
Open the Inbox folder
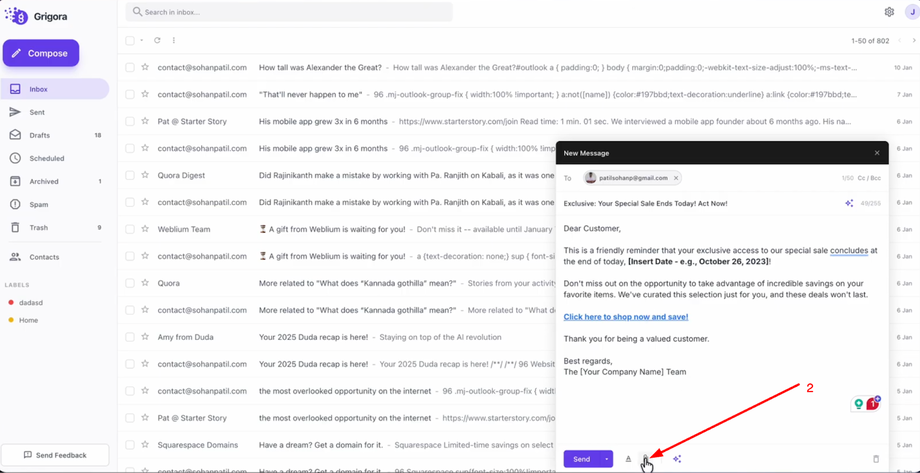click(55, 89)
